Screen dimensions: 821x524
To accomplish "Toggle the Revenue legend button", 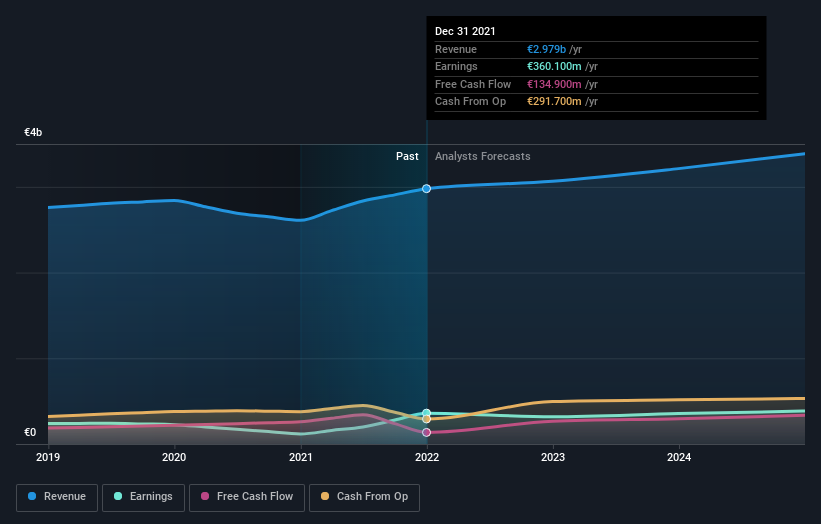I will (x=57, y=497).
